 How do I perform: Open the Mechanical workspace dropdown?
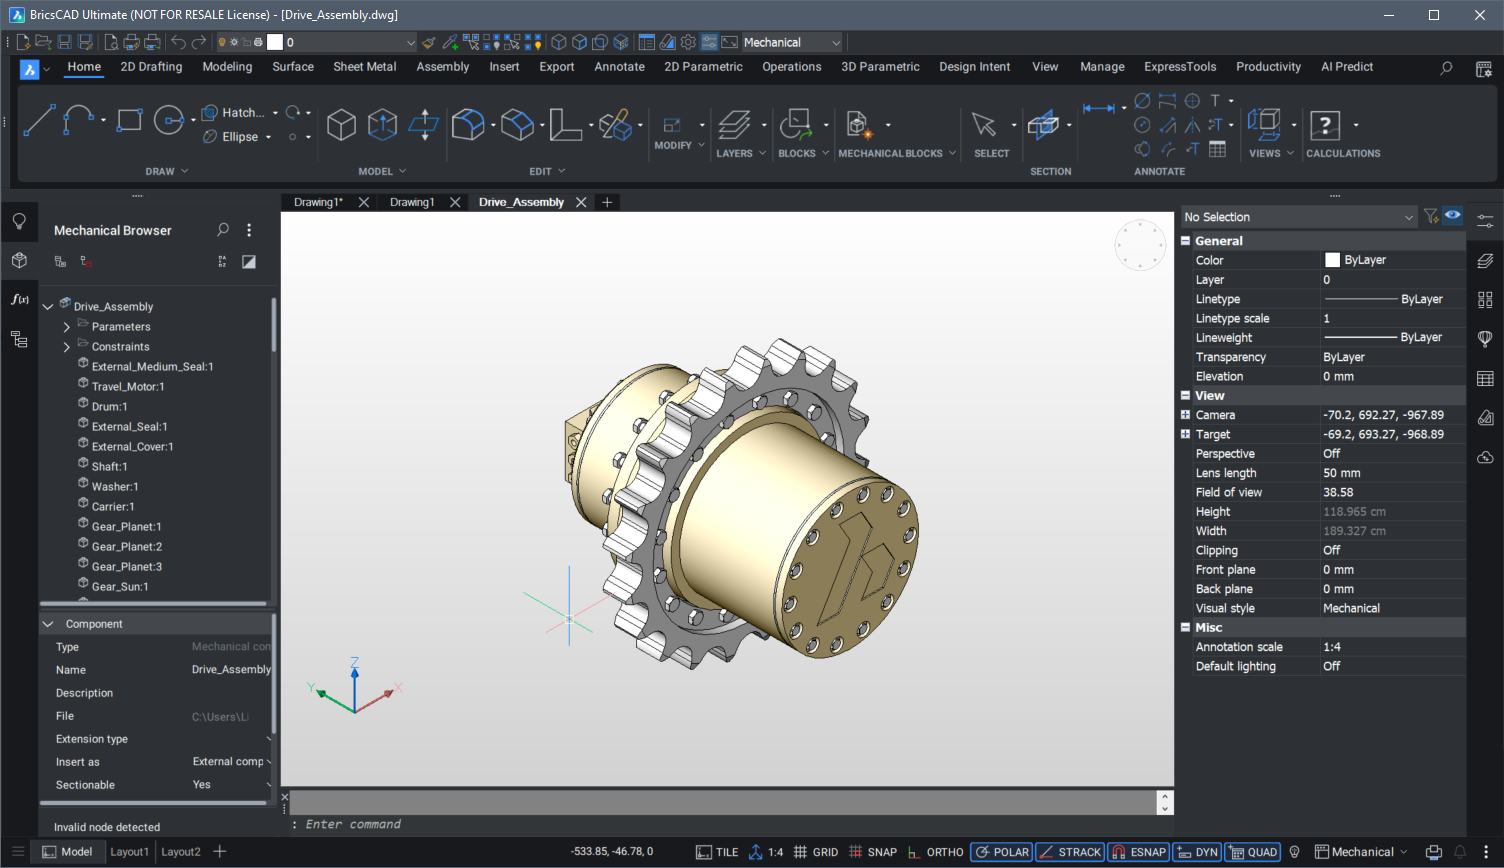click(792, 42)
